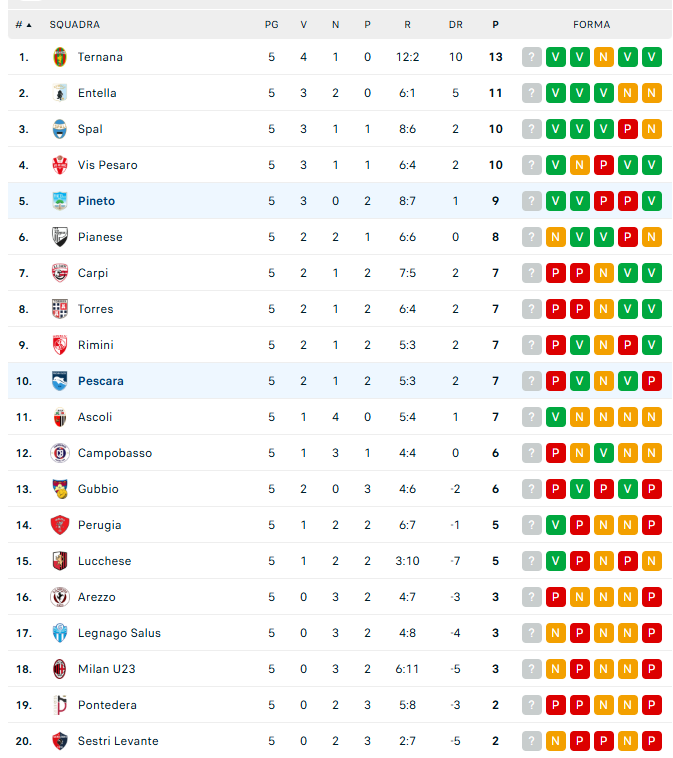
Task: Click Spal's red P form badge
Action: coord(628,129)
